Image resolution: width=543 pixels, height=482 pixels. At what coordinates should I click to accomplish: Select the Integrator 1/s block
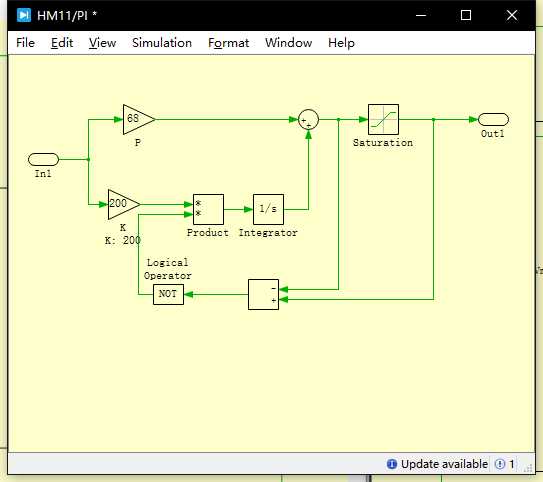268,209
